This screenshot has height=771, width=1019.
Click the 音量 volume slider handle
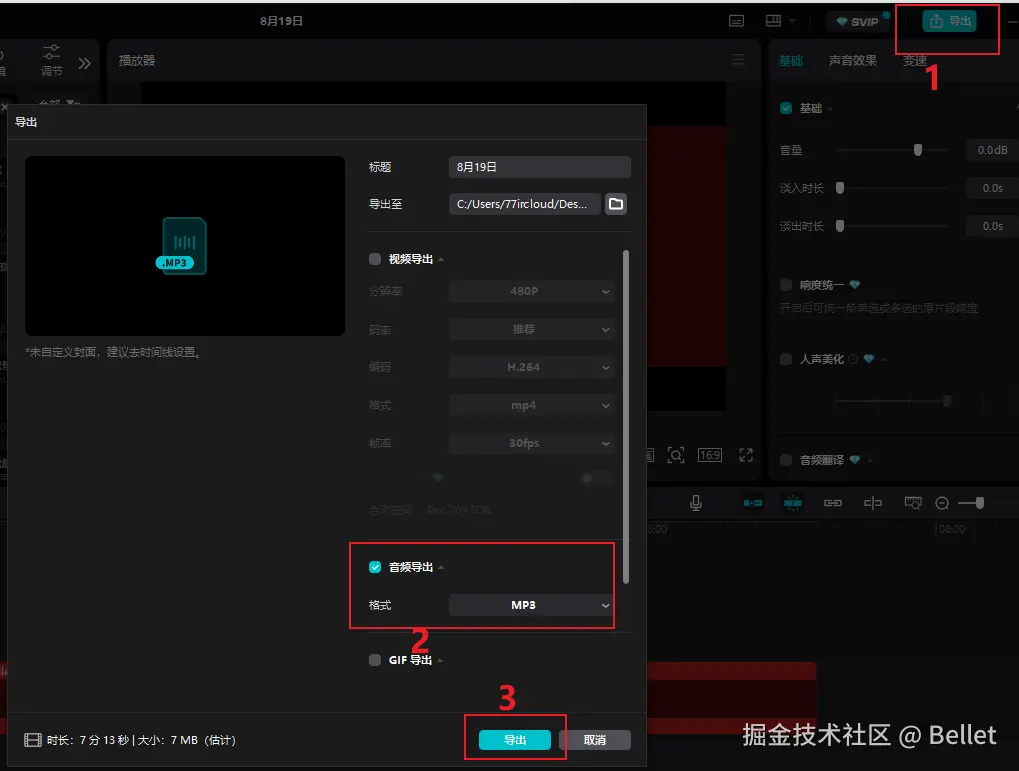[918, 150]
